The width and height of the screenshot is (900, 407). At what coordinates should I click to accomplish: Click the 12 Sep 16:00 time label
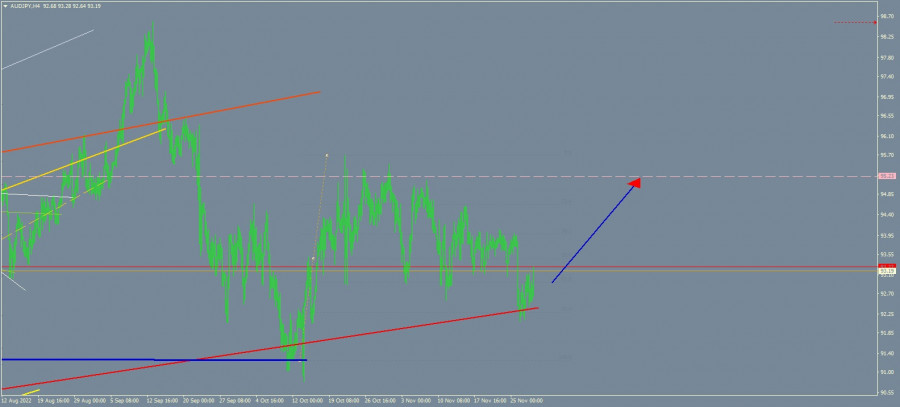(161, 400)
